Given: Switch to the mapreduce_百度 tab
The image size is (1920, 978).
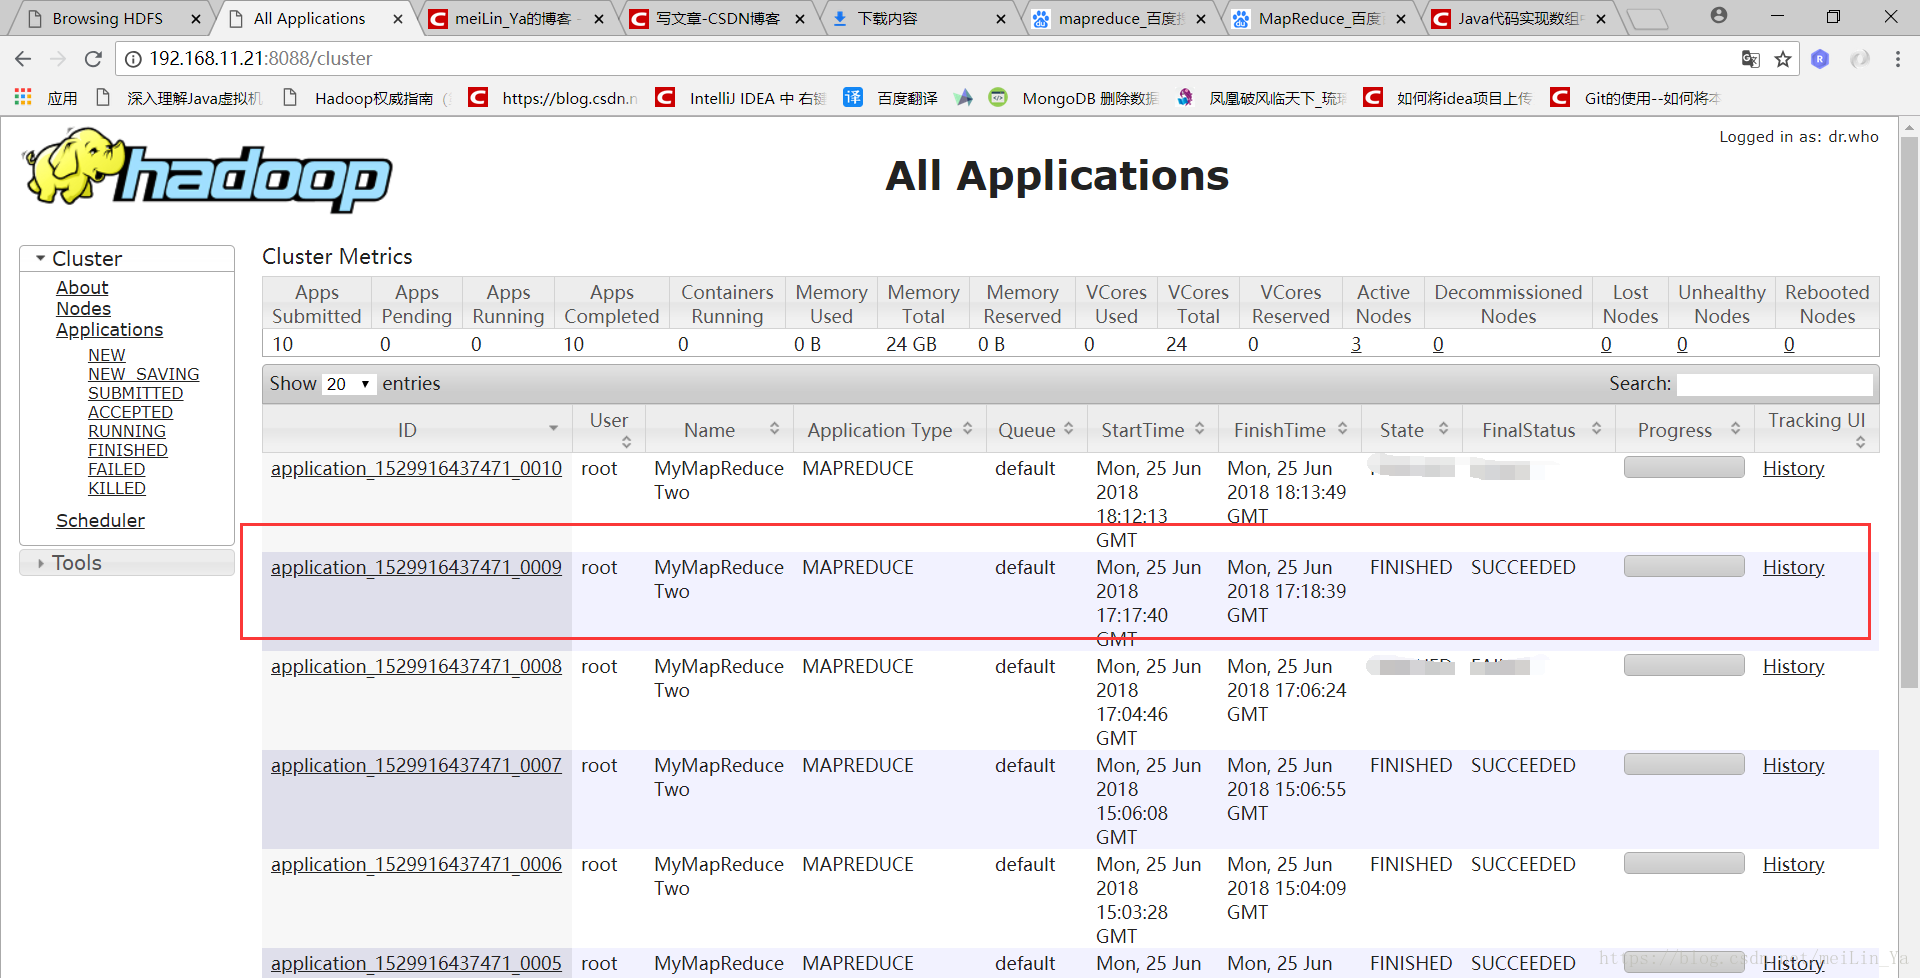Looking at the screenshot, I should click(x=1120, y=19).
